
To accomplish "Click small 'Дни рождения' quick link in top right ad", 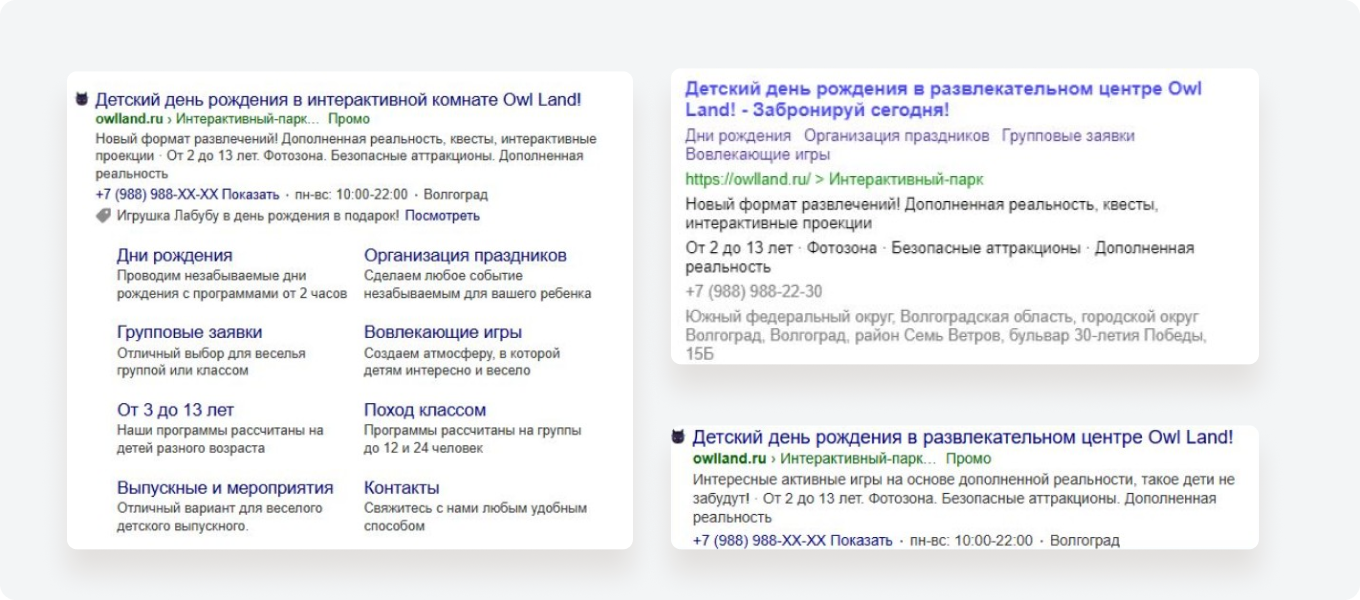I will pyautogui.click(x=738, y=135).
